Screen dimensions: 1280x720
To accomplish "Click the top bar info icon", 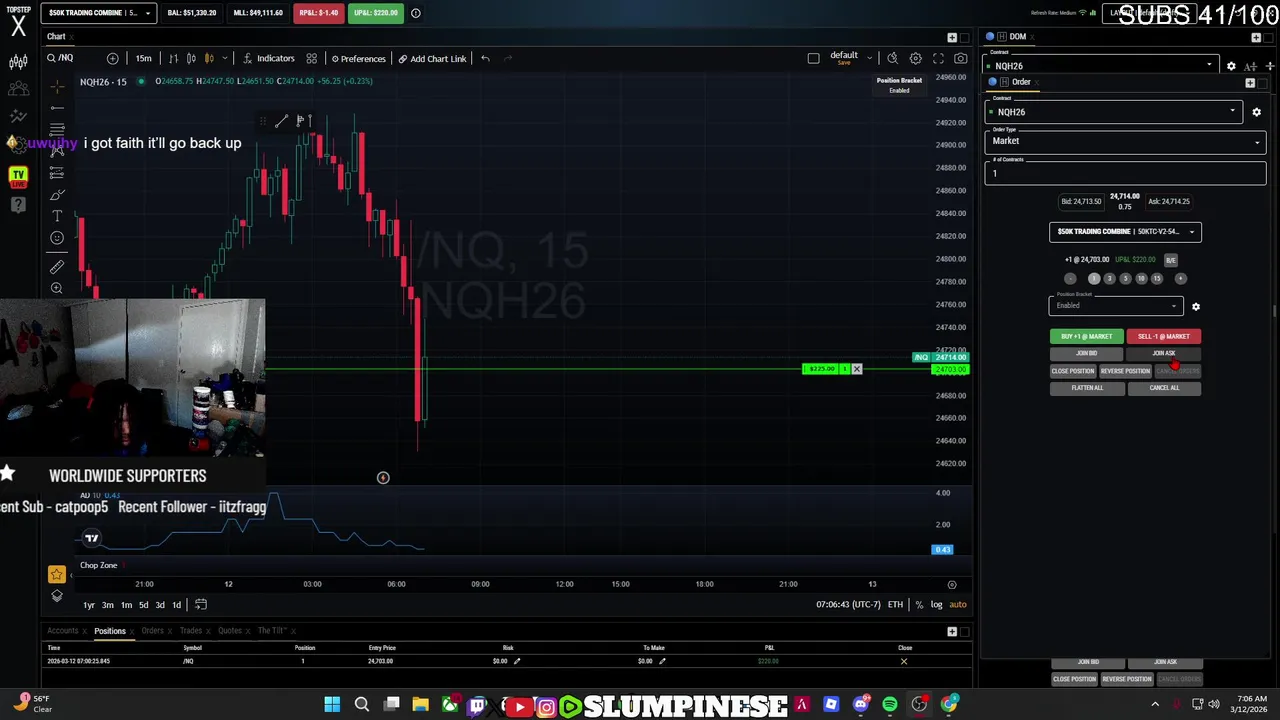I will [x=416, y=13].
